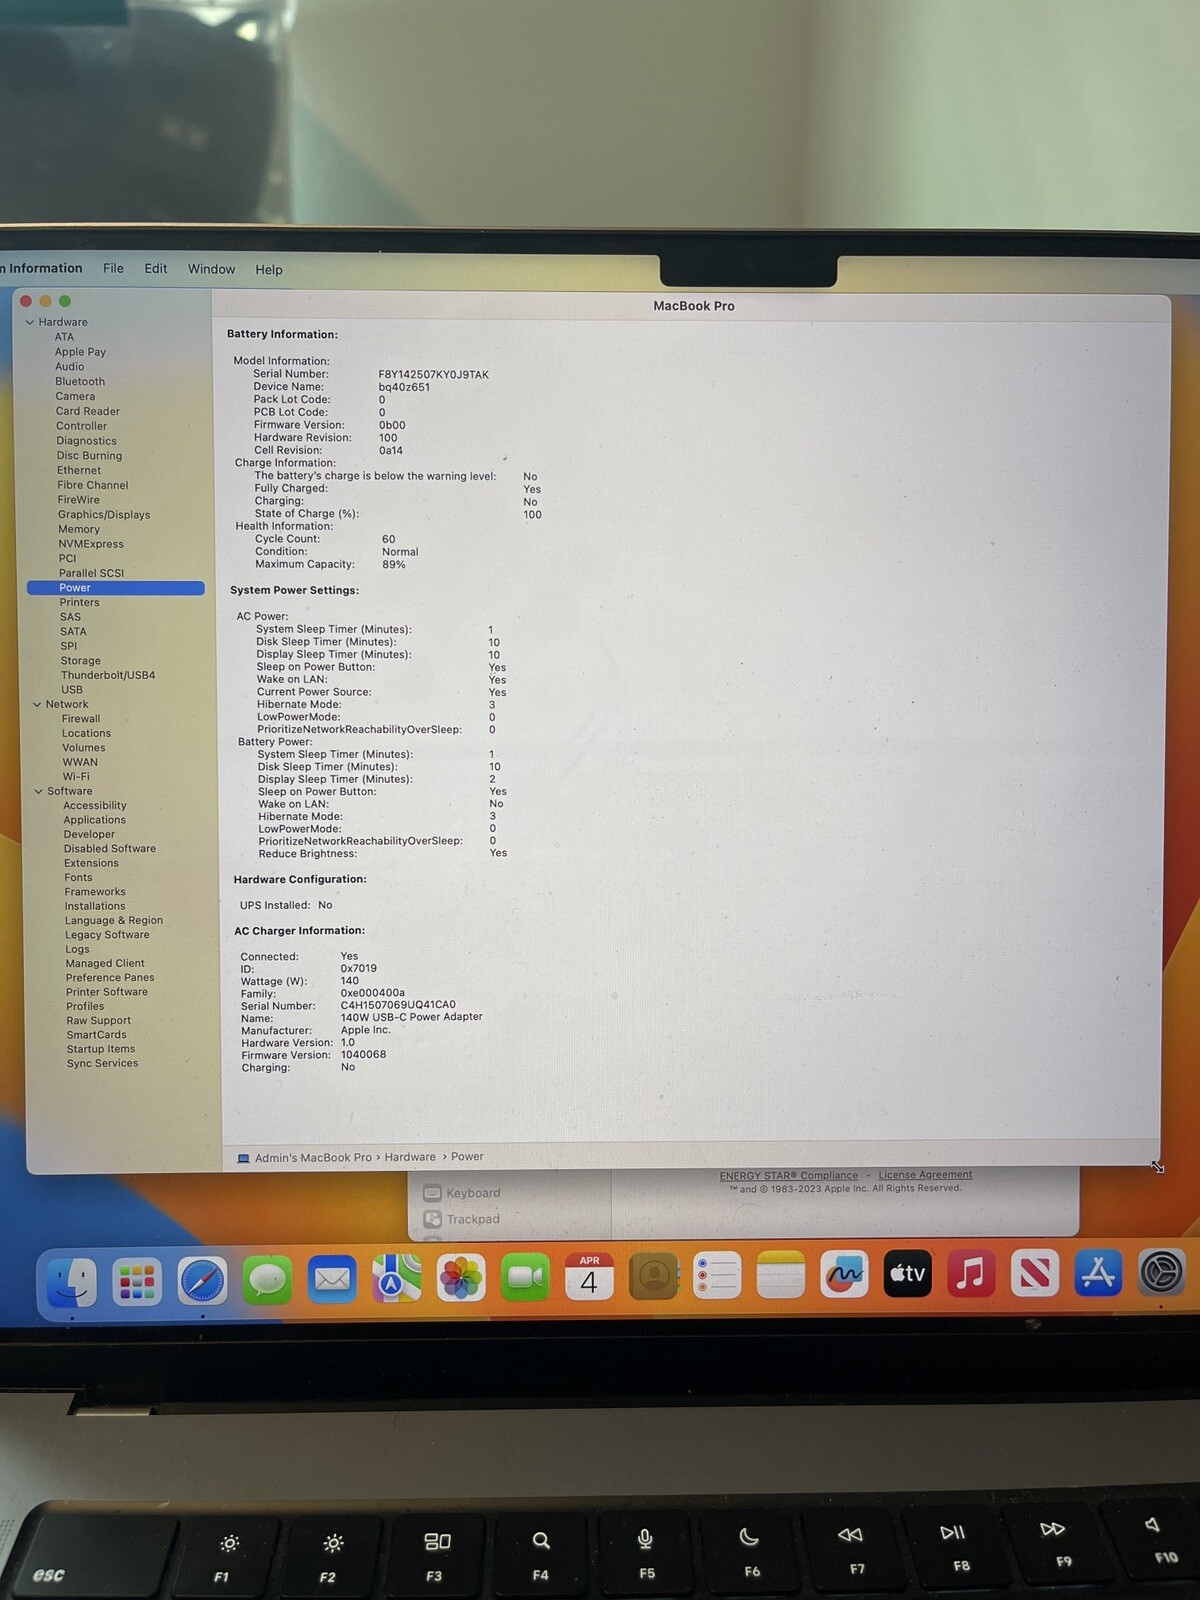Open ENERGY STAR Compliance link
The image size is (1200, 1600).
[x=788, y=1175]
